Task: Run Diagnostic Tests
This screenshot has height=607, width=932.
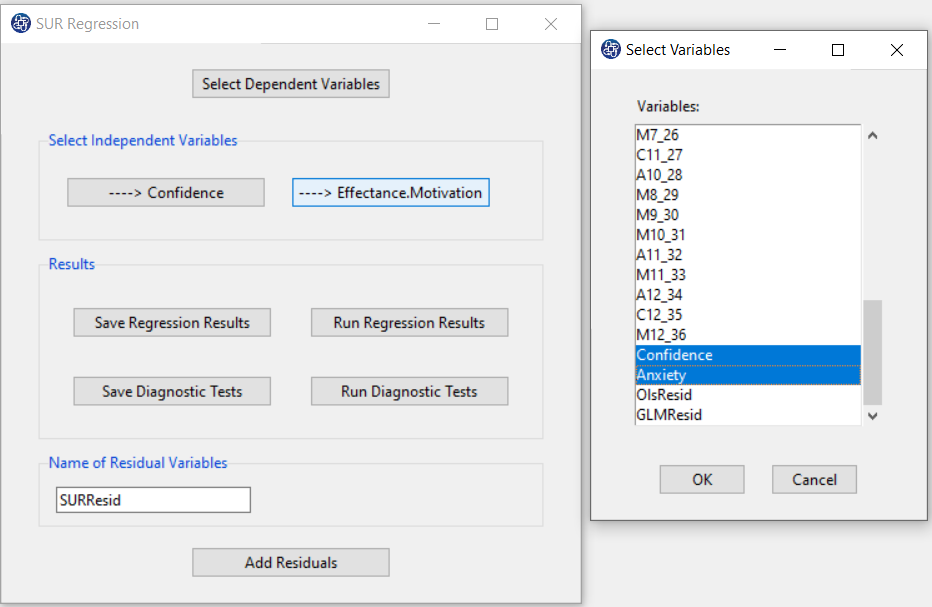Action: [410, 391]
